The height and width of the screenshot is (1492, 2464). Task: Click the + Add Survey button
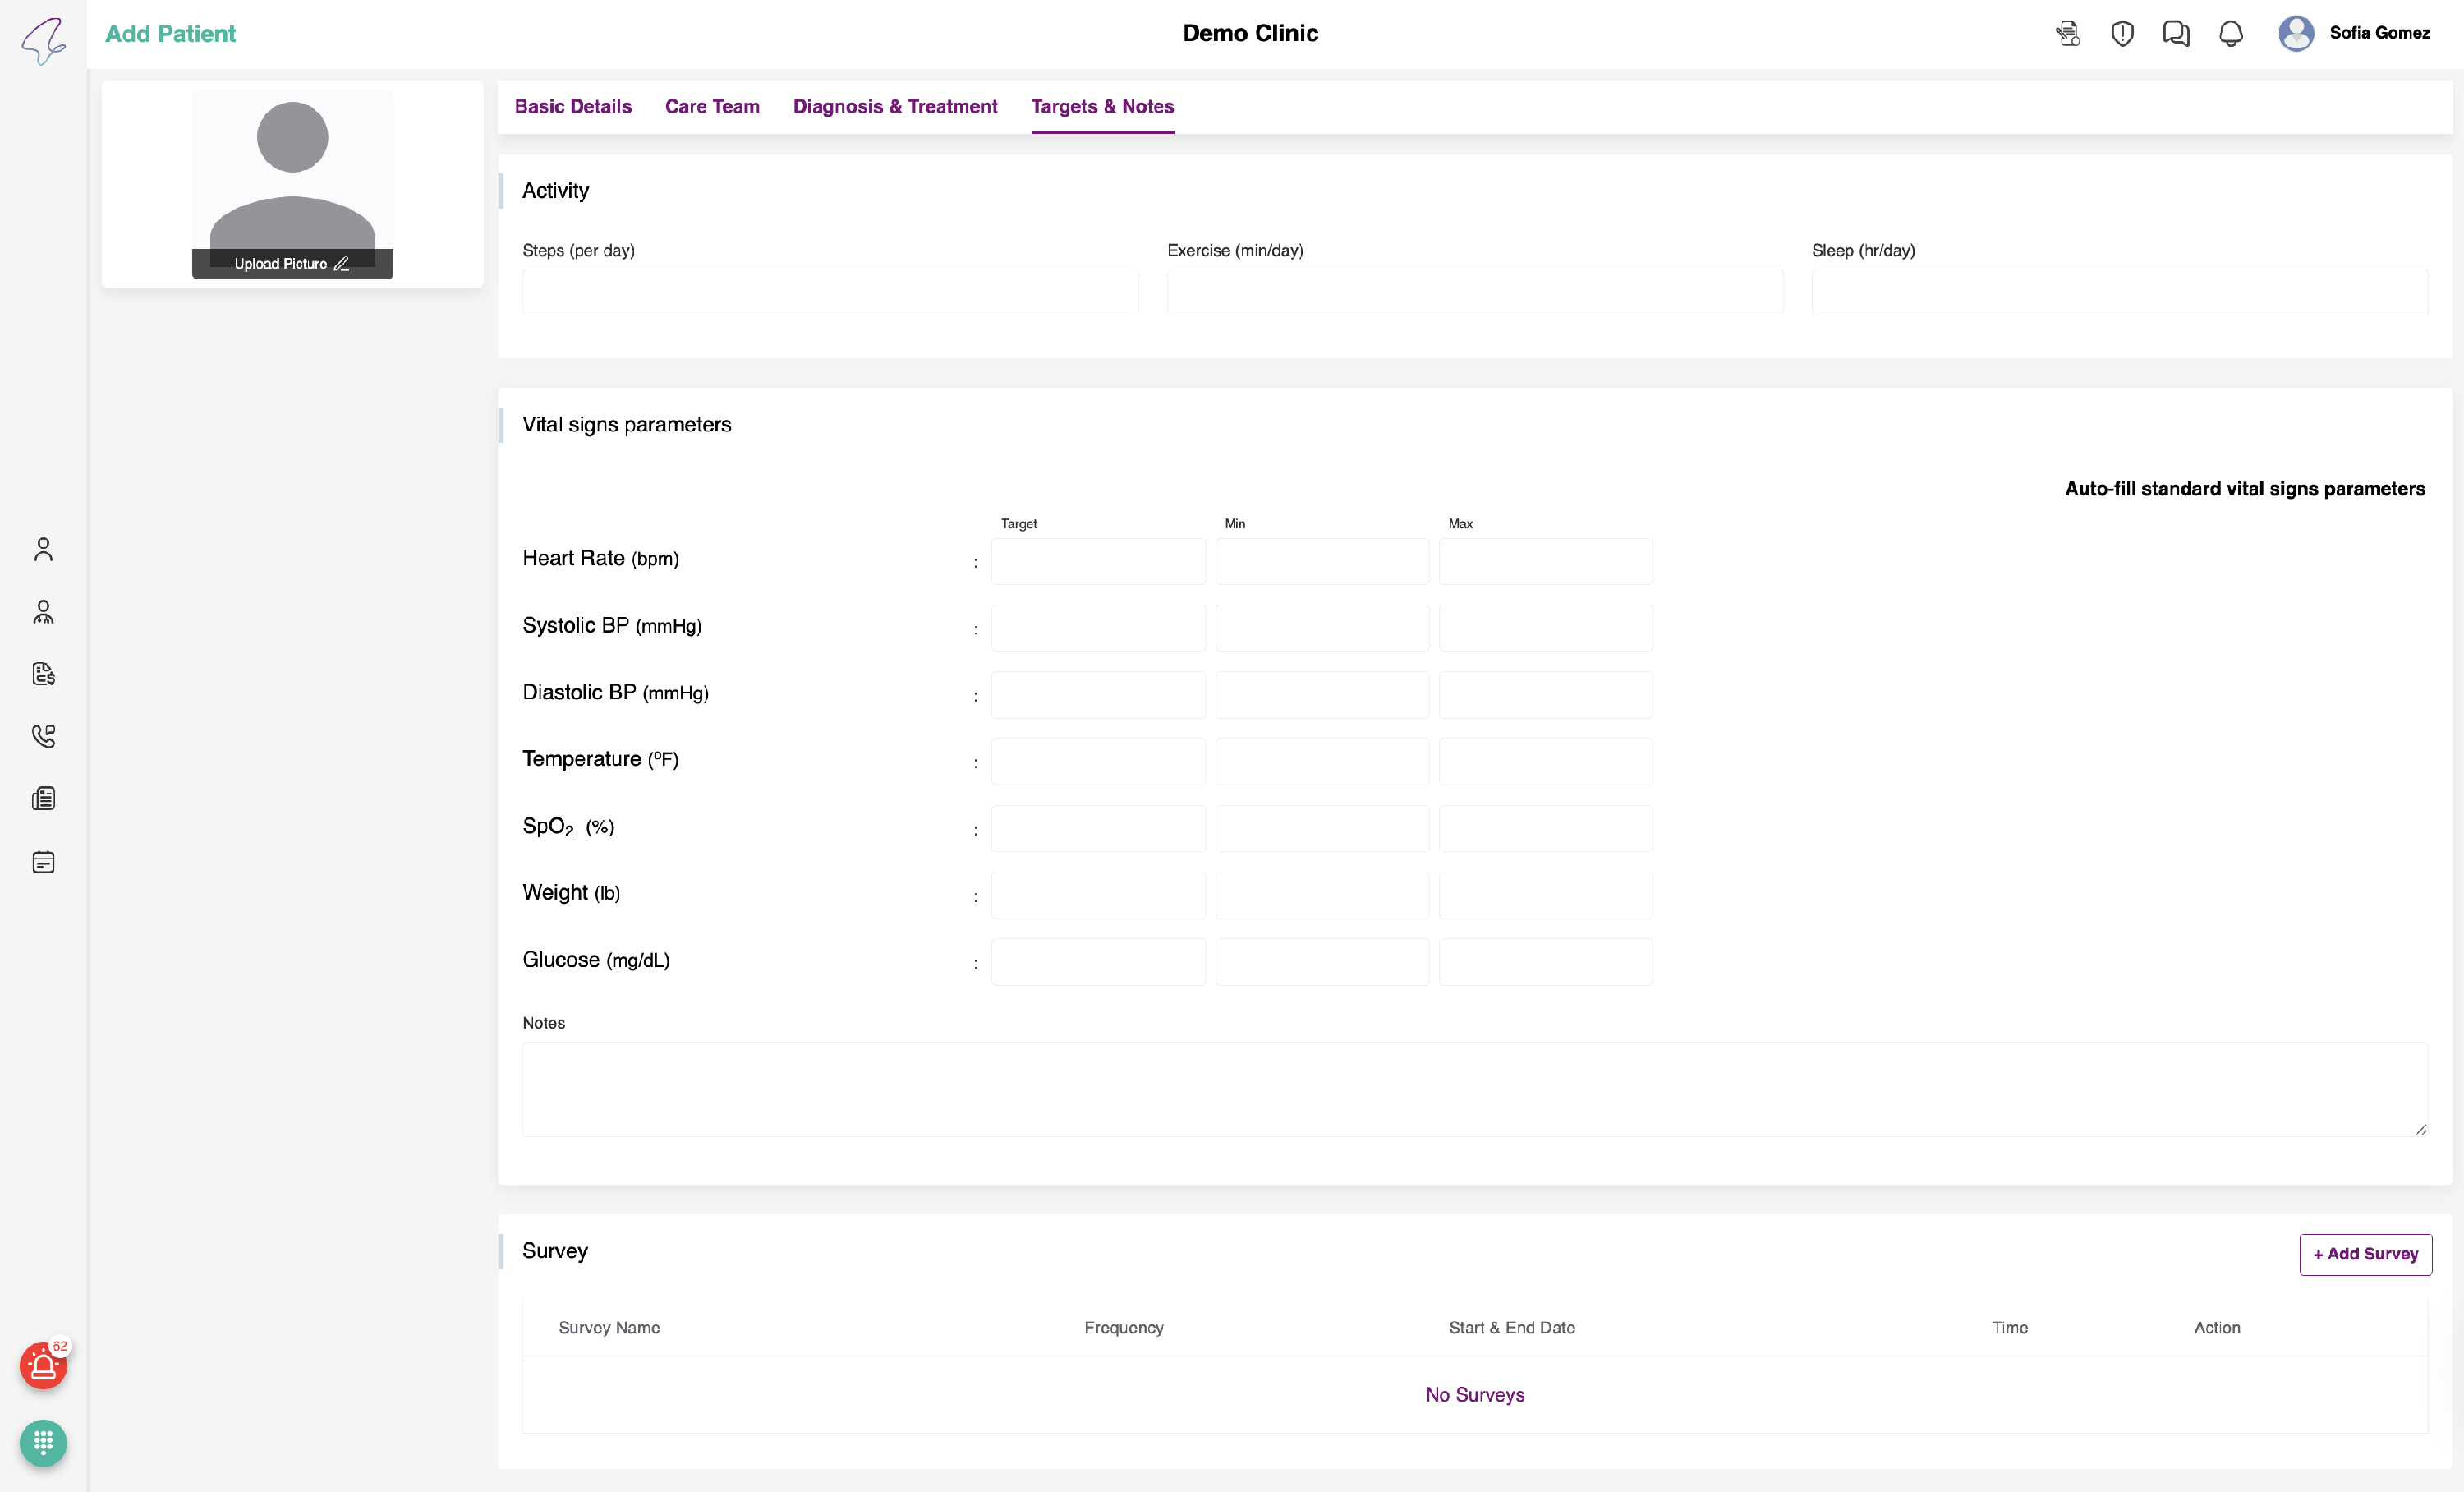tap(2365, 1254)
